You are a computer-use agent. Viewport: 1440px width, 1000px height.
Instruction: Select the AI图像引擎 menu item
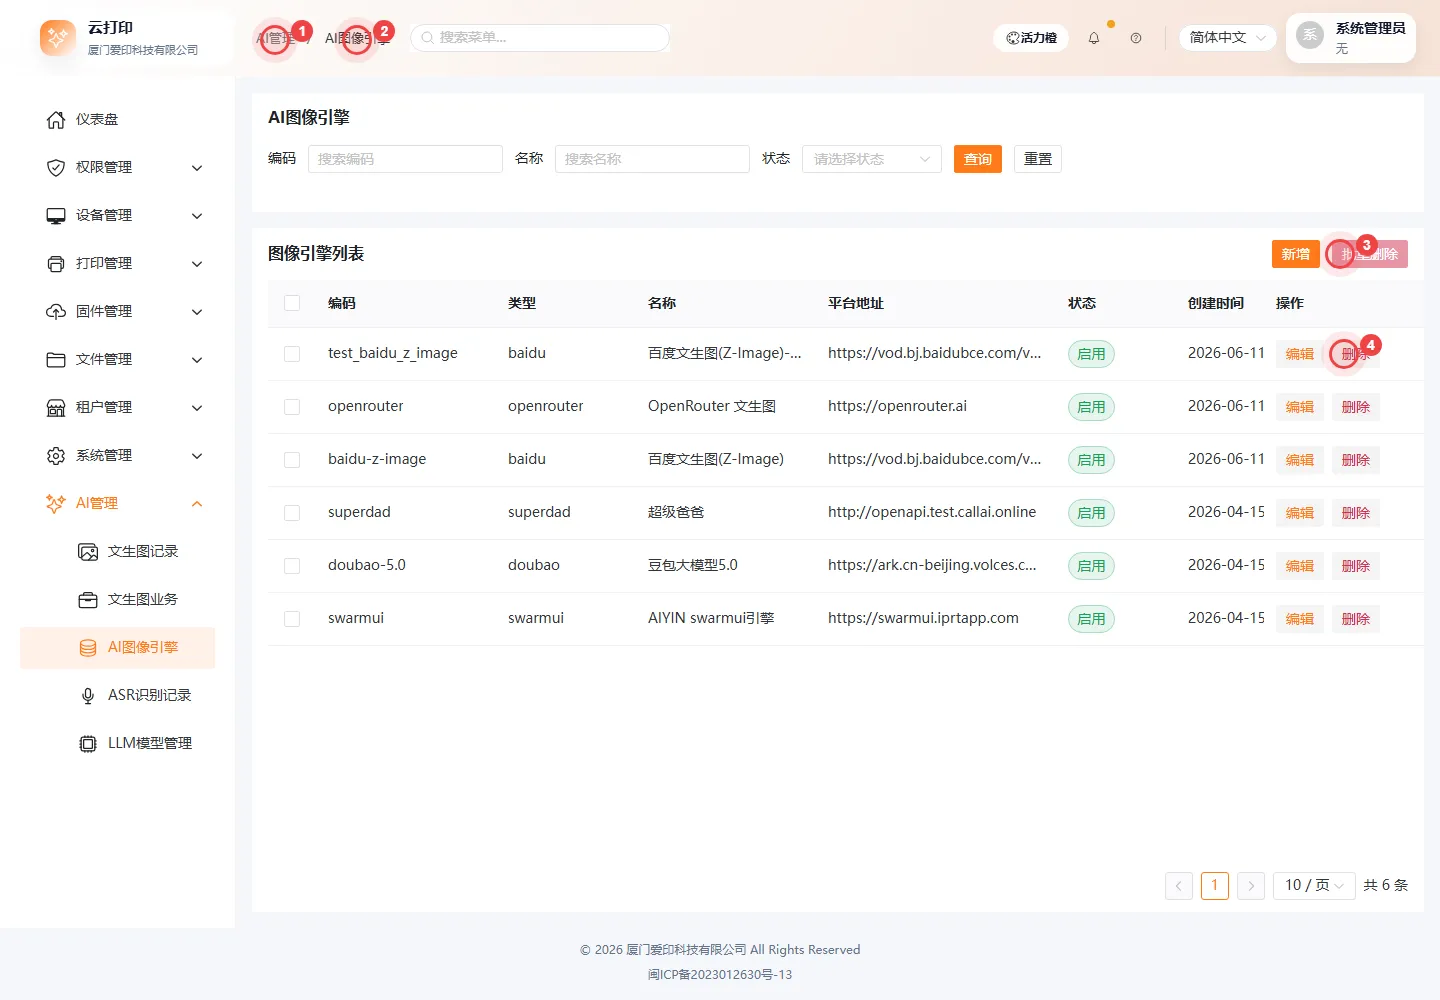click(118, 648)
